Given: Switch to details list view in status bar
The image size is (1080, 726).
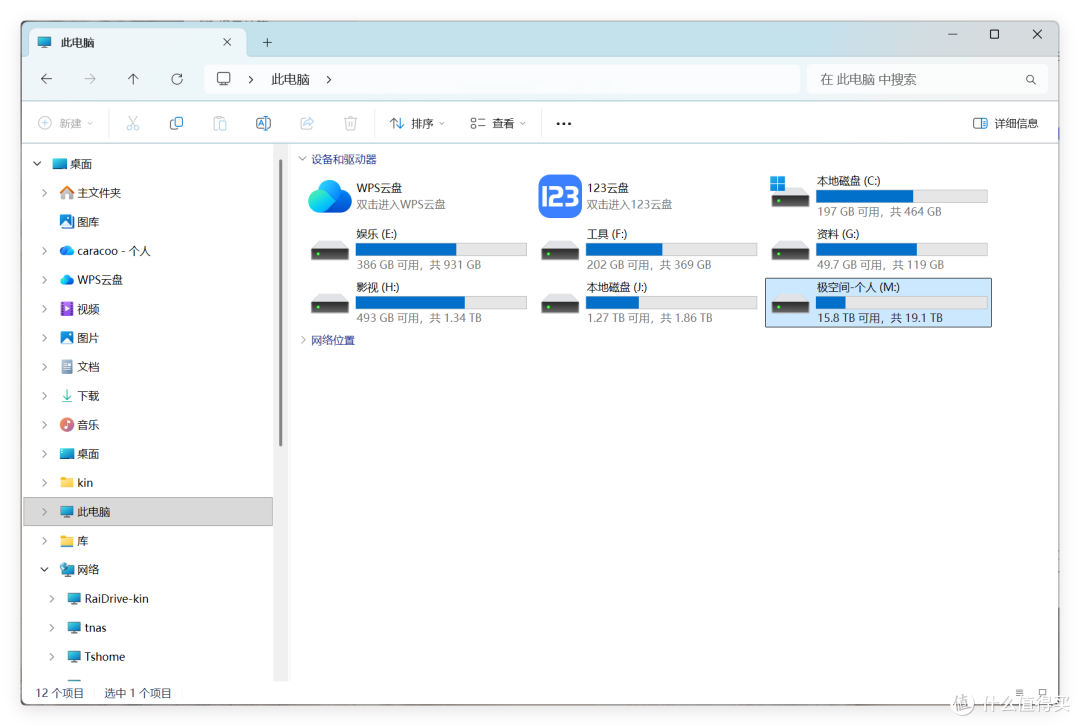Looking at the screenshot, I should click(1019, 693).
